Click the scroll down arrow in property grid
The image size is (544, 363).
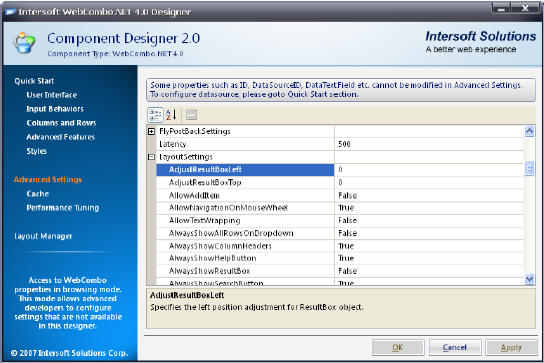tap(529, 279)
